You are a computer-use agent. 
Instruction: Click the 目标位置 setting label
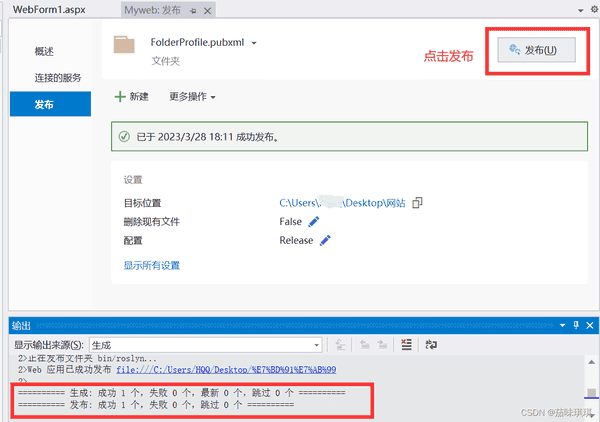tap(142, 203)
